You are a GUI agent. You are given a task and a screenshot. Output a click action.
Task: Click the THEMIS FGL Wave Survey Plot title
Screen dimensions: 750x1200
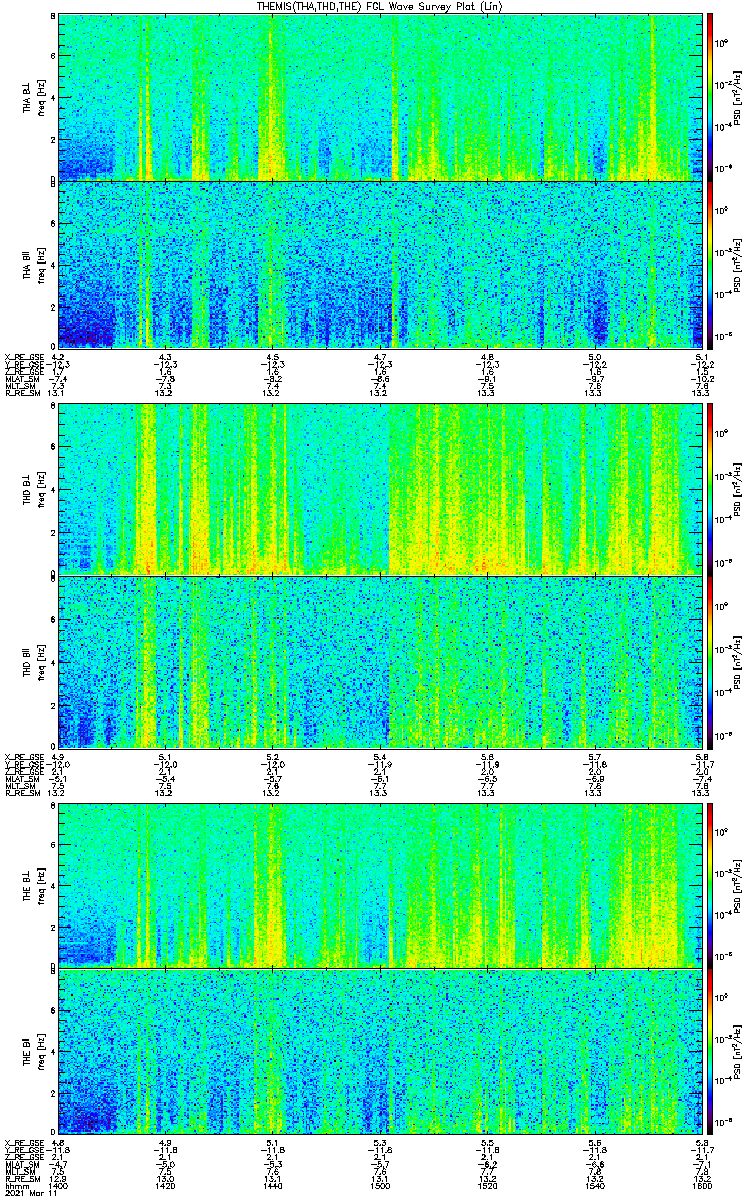[380, 6]
